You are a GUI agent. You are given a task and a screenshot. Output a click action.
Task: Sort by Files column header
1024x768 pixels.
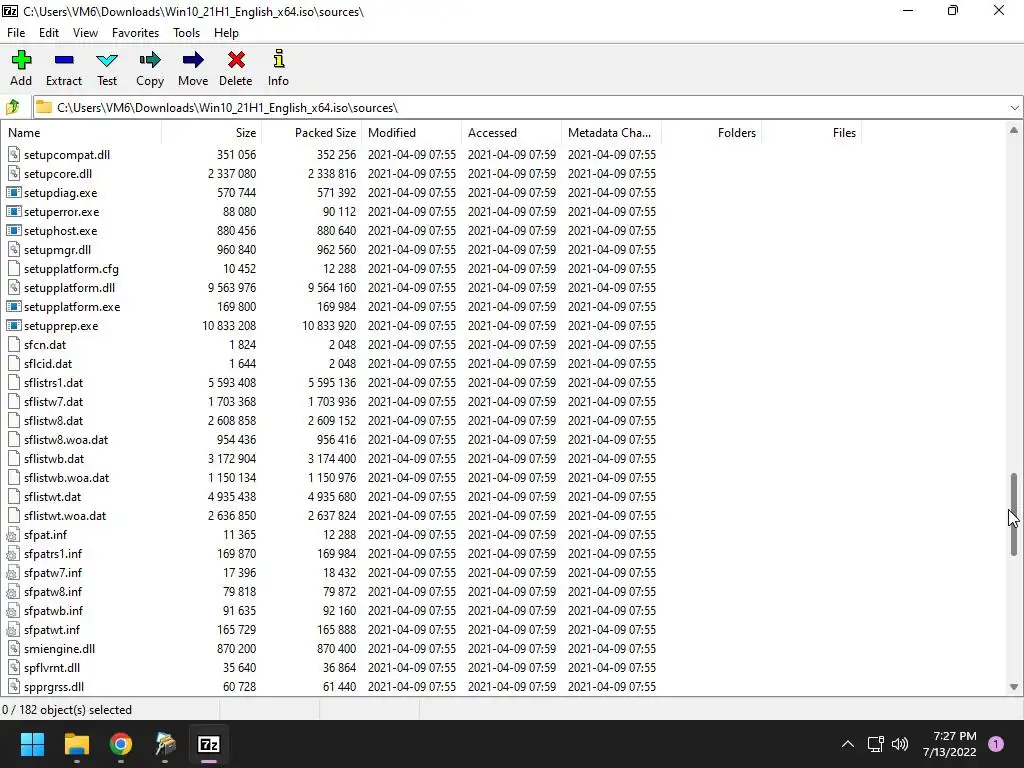coord(811,133)
